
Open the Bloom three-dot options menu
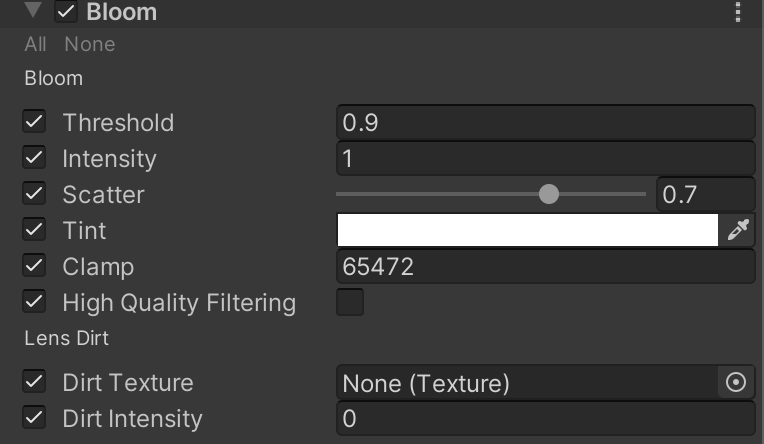pyautogui.click(x=738, y=12)
